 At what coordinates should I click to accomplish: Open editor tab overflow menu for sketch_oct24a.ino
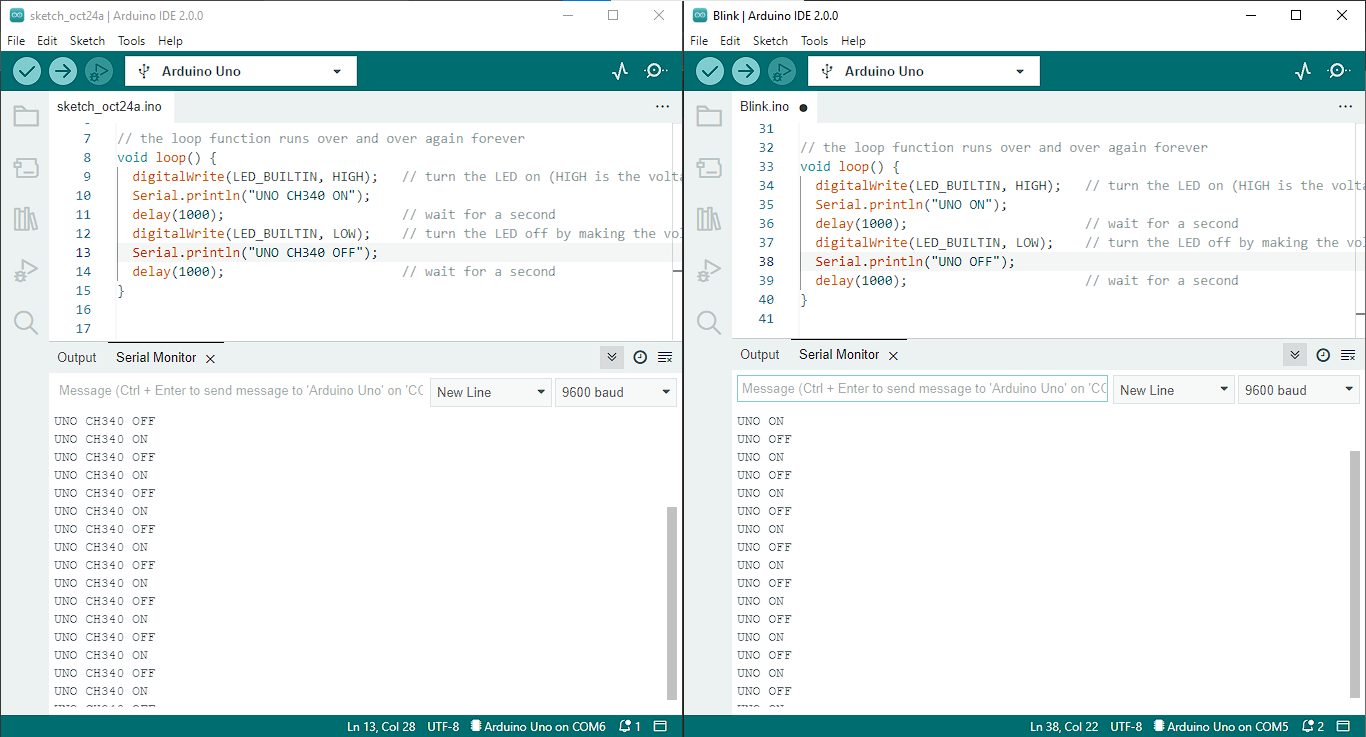(662, 106)
